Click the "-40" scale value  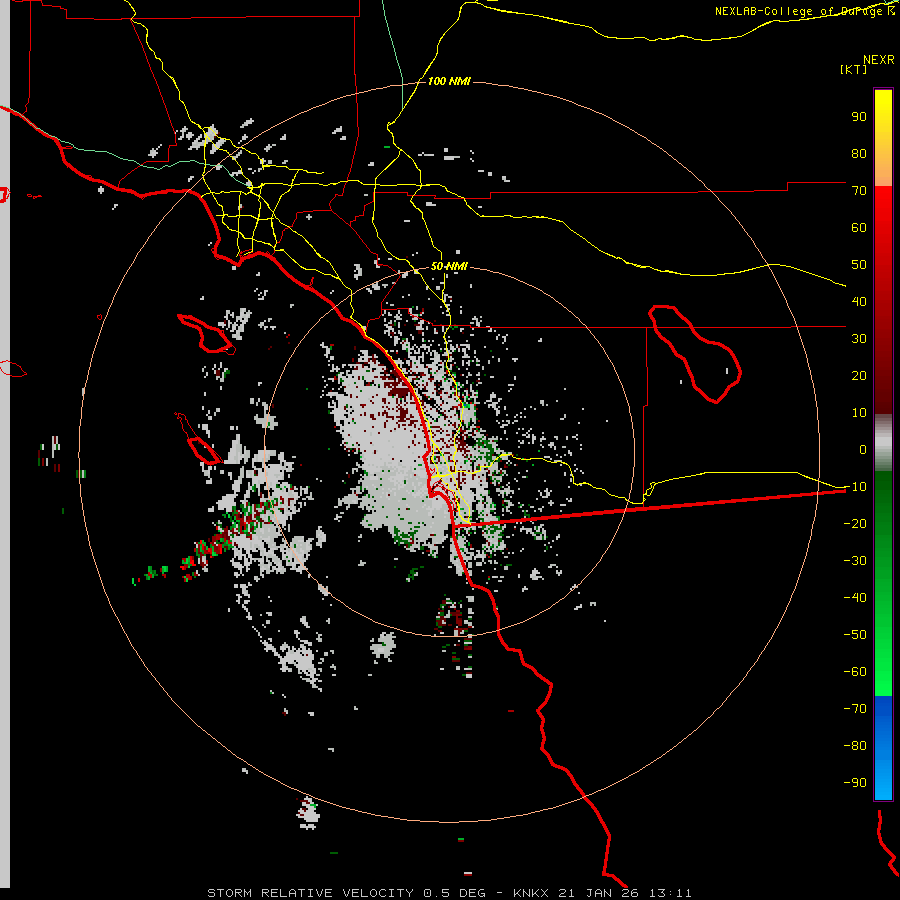(855, 598)
